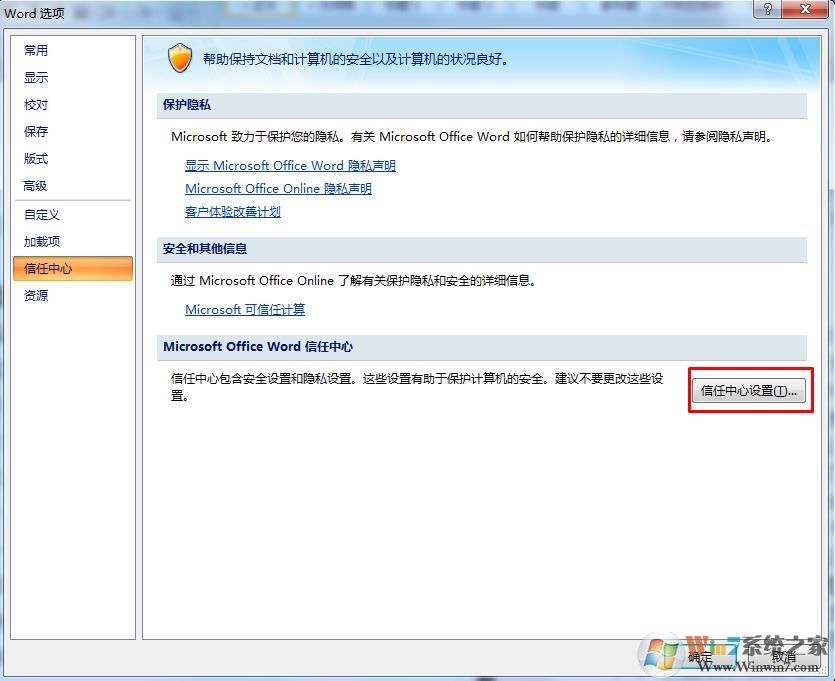This screenshot has width=835, height=681.
Task: Open the 版式 options
Action: (x=73, y=159)
